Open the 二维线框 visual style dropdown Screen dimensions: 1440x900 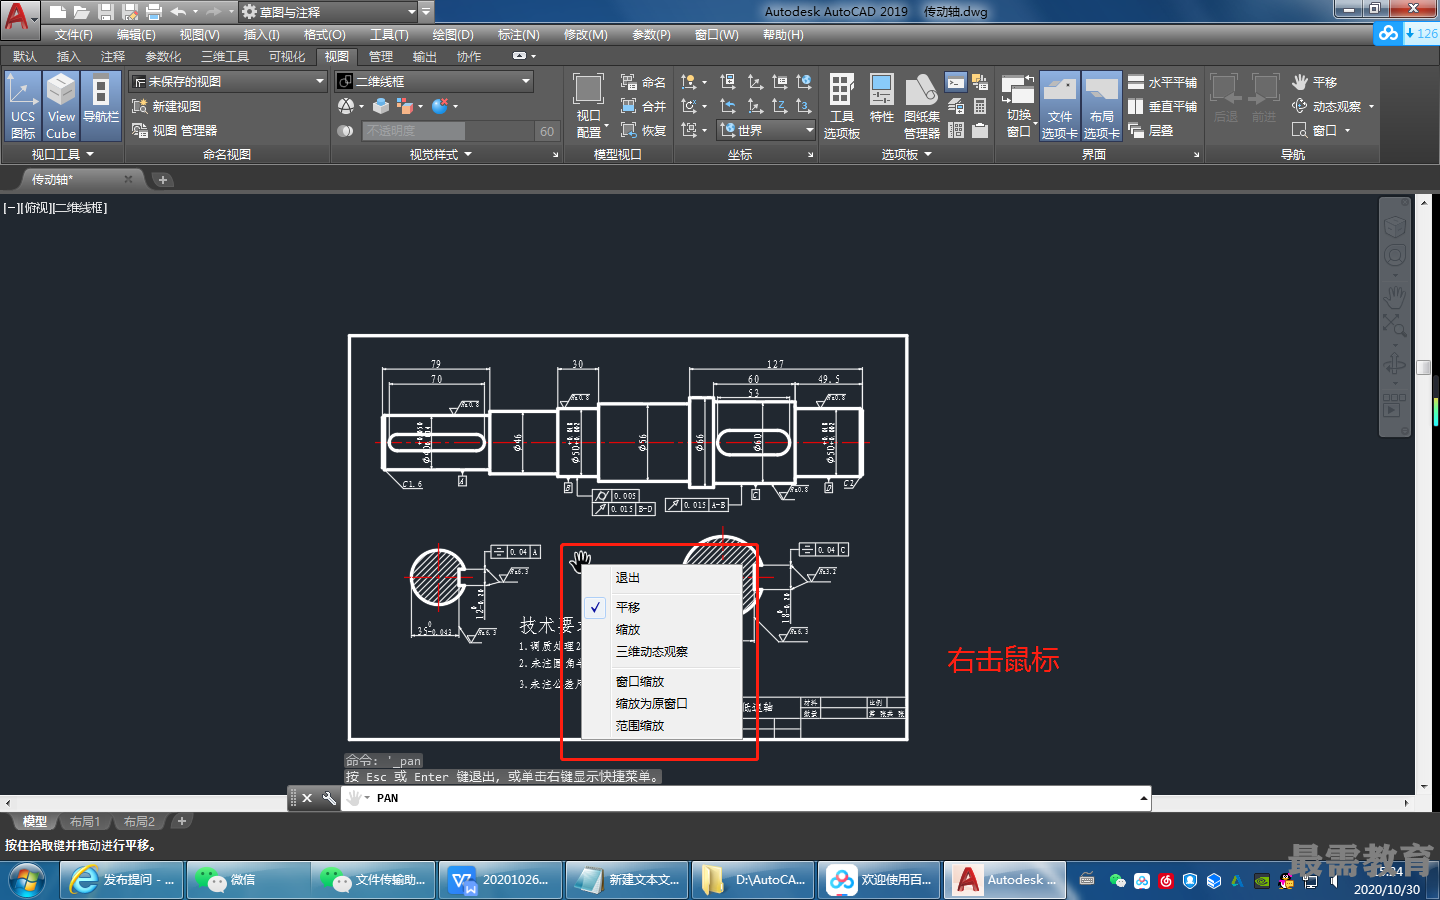[434, 81]
